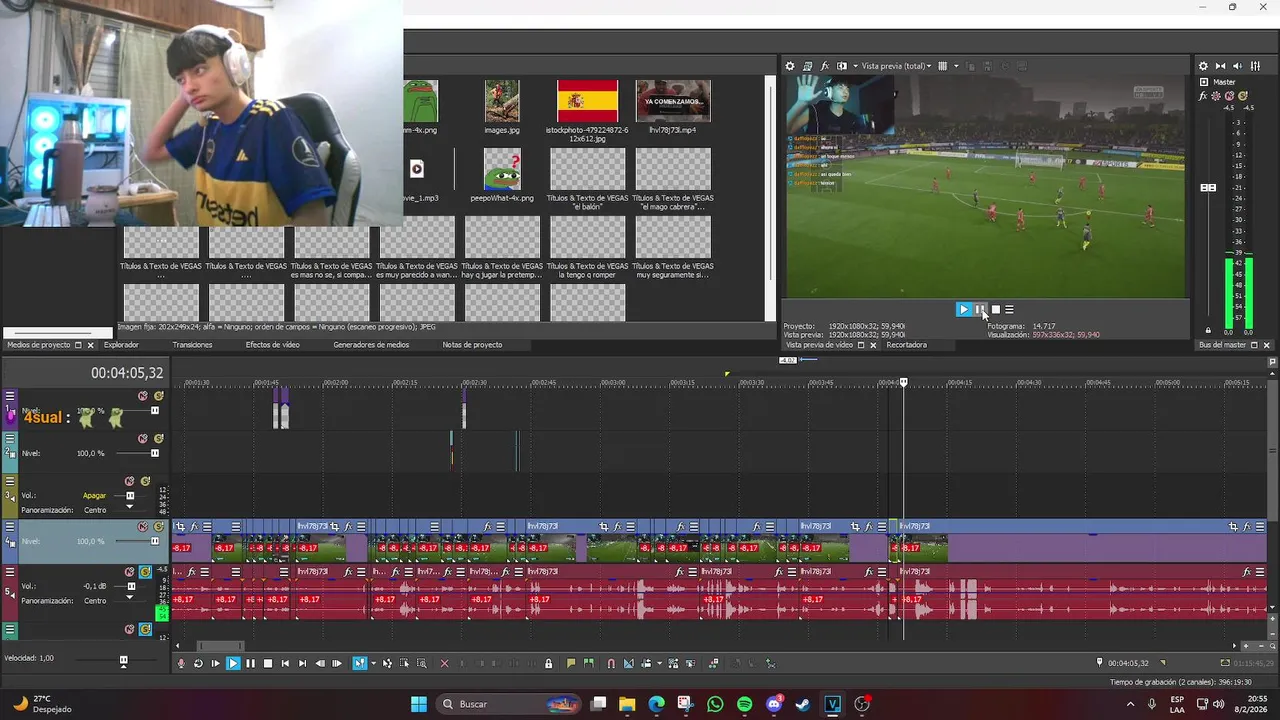Pause timeline playback in transport bar
1280x720 pixels.
coord(250,663)
